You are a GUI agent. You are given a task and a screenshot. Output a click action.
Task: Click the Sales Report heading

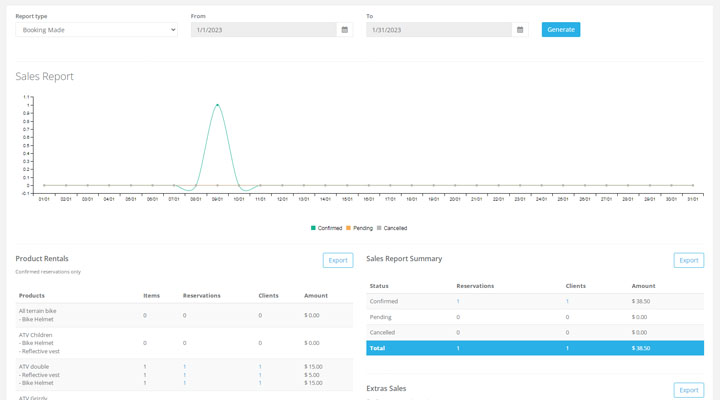pyautogui.click(x=45, y=76)
